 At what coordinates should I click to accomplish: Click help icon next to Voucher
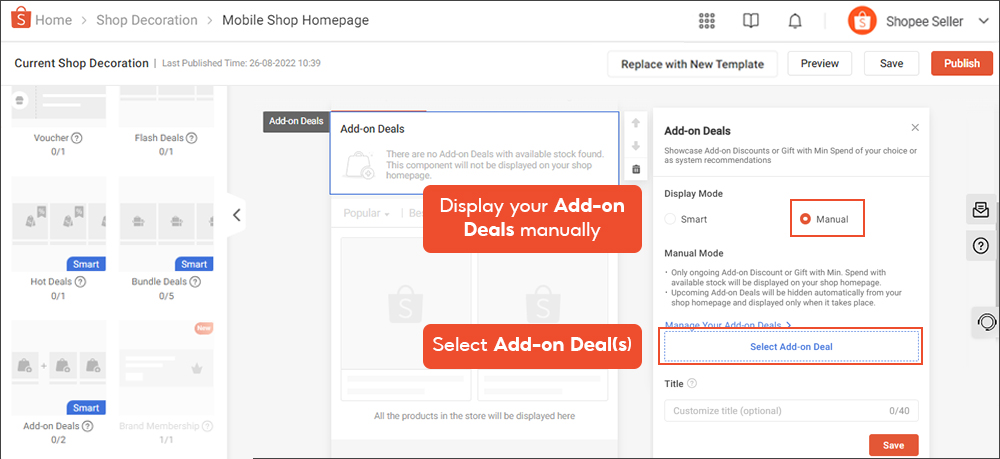click(x=77, y=138)
